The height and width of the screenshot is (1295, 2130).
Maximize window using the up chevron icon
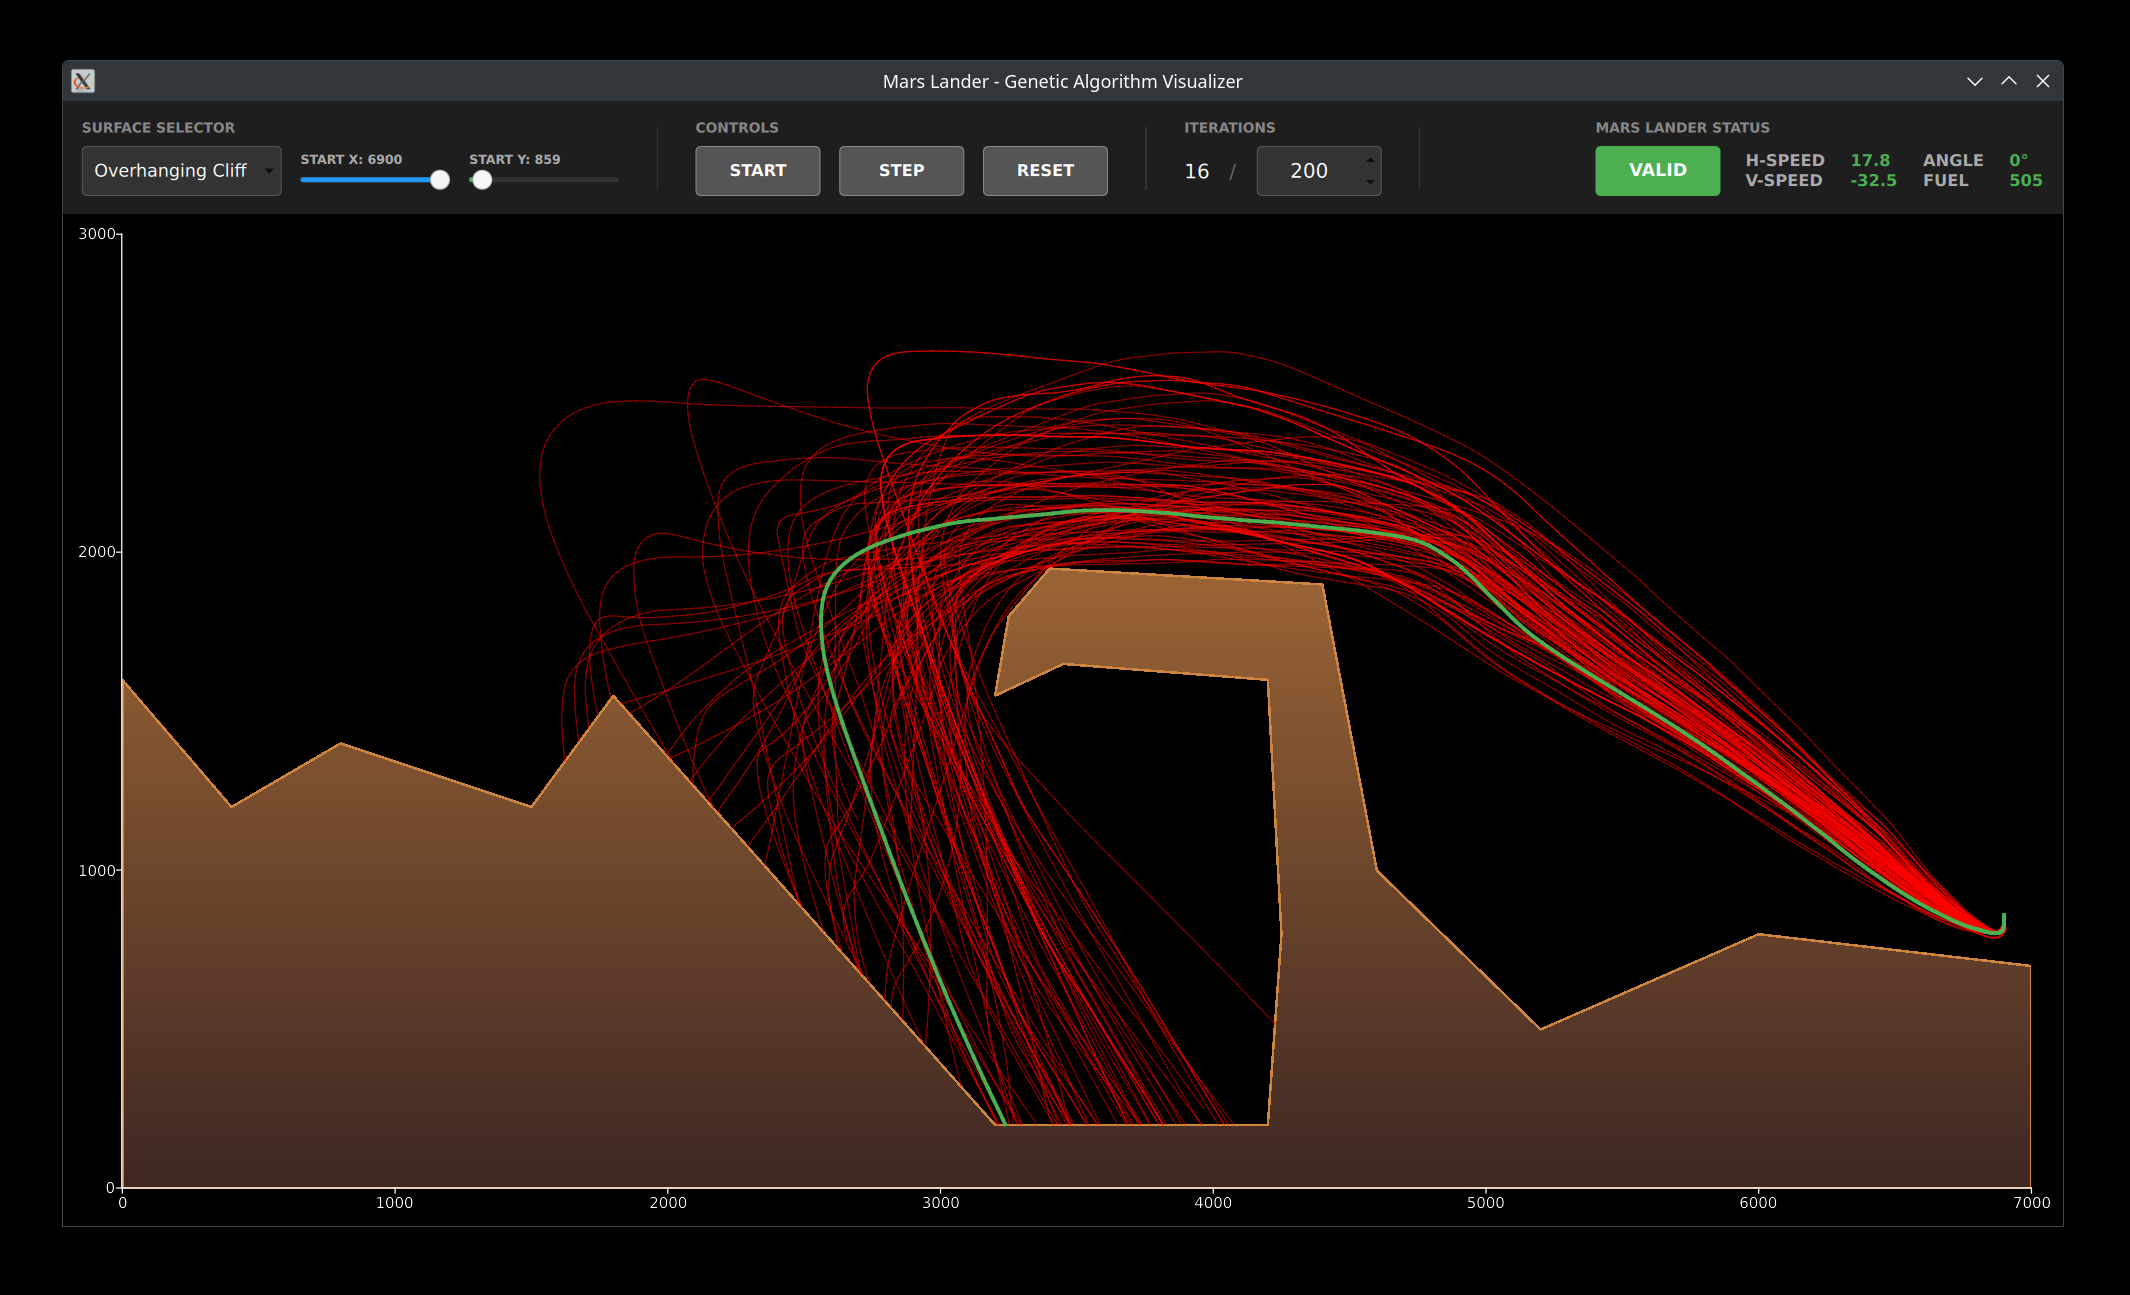[2008, 81]
